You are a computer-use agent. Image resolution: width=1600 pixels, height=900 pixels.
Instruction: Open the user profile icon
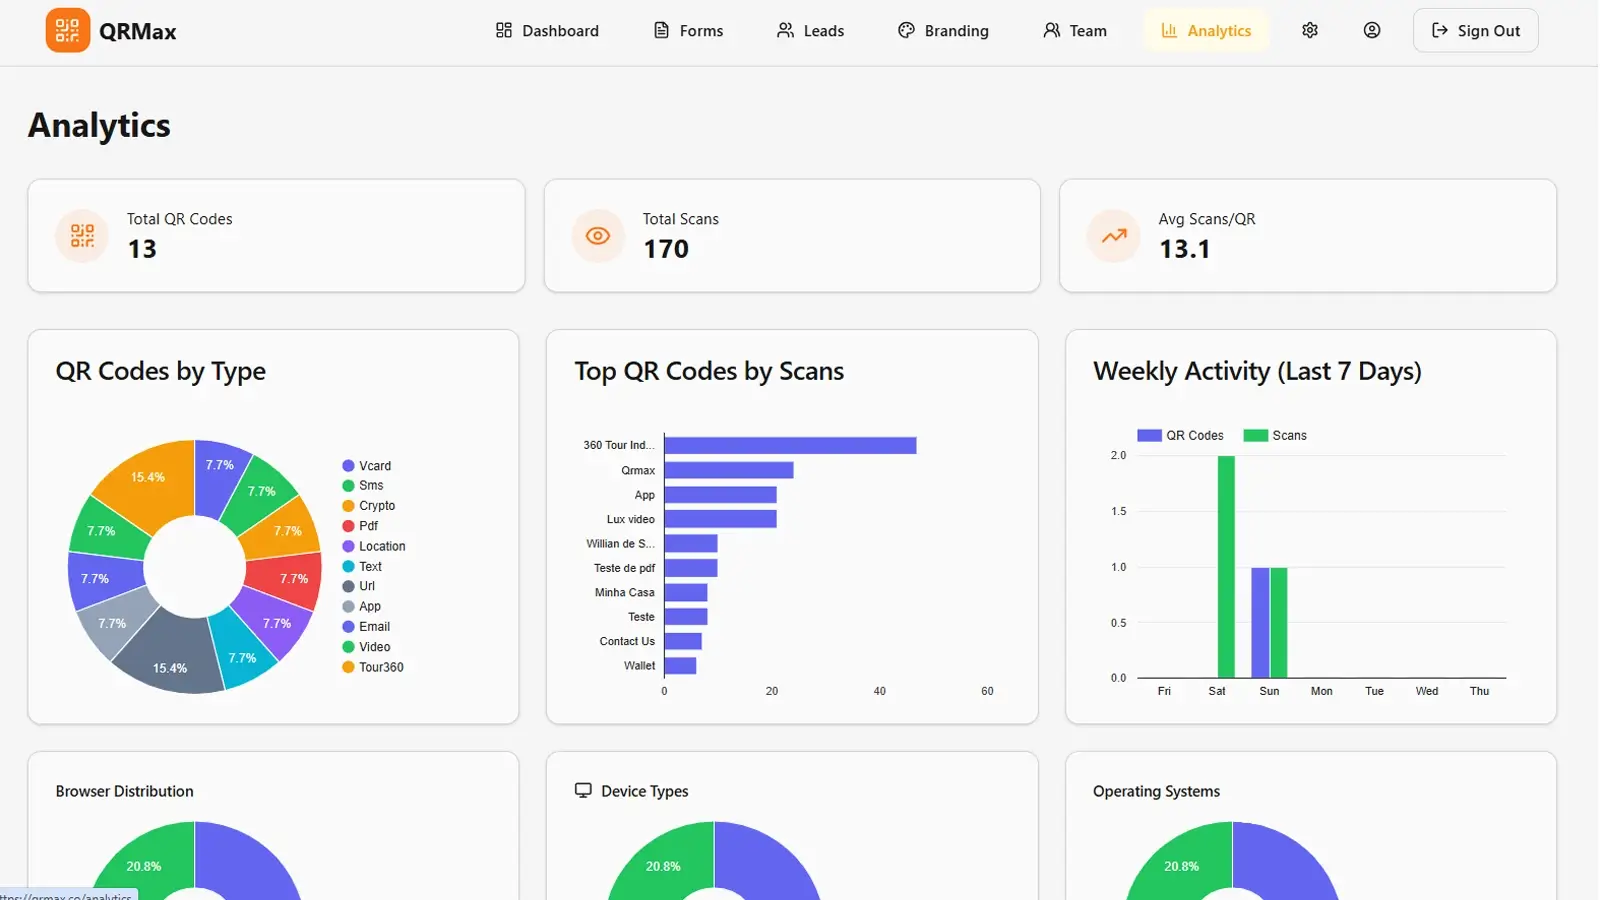point(1371,31)
